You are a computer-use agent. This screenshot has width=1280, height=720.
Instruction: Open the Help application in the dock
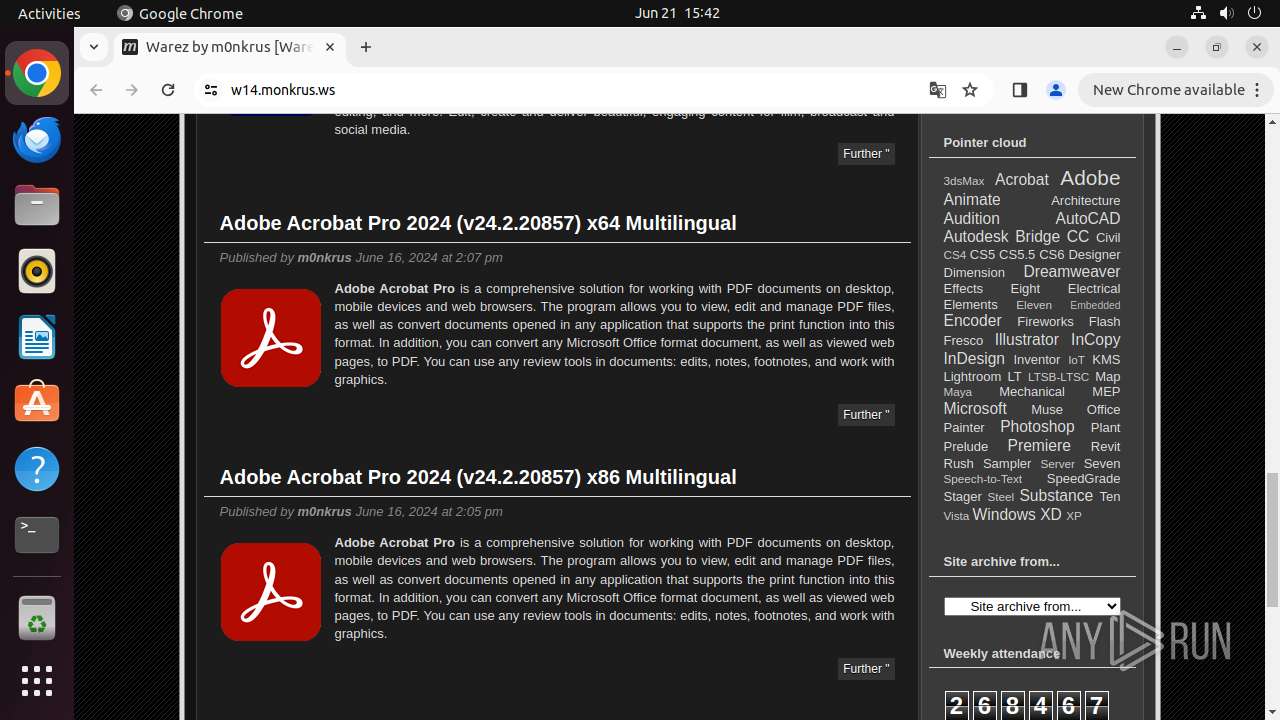[x=37, y=469]
